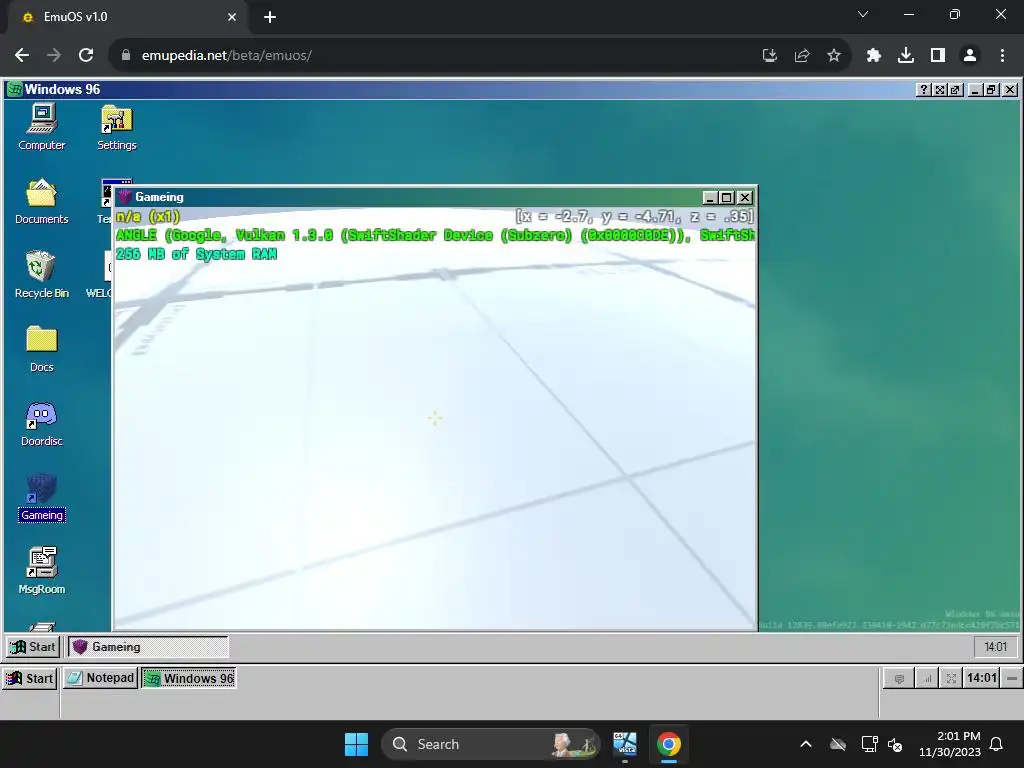The height and width of the screenshot is (768, 1024).
Task: Click the Windows 96 window fullscreen button
Action: coord(940,89)
